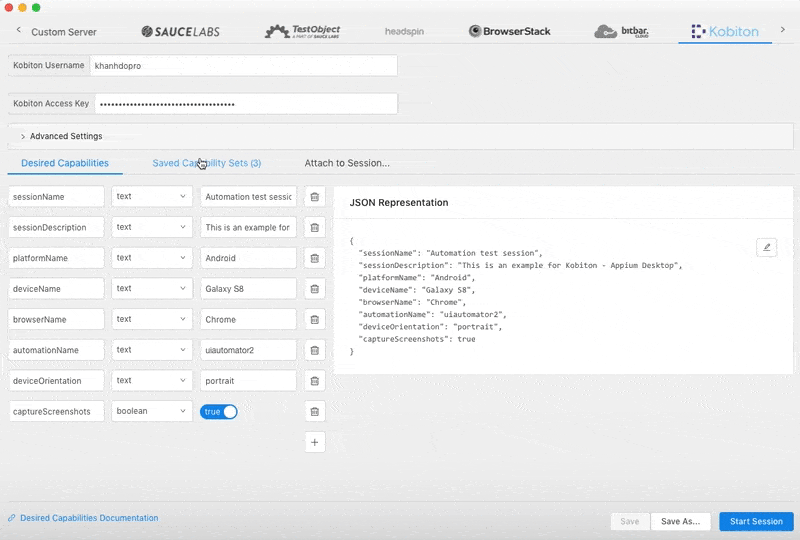
Task: Delete the sessionName capability row
Action: click(314, 197)
